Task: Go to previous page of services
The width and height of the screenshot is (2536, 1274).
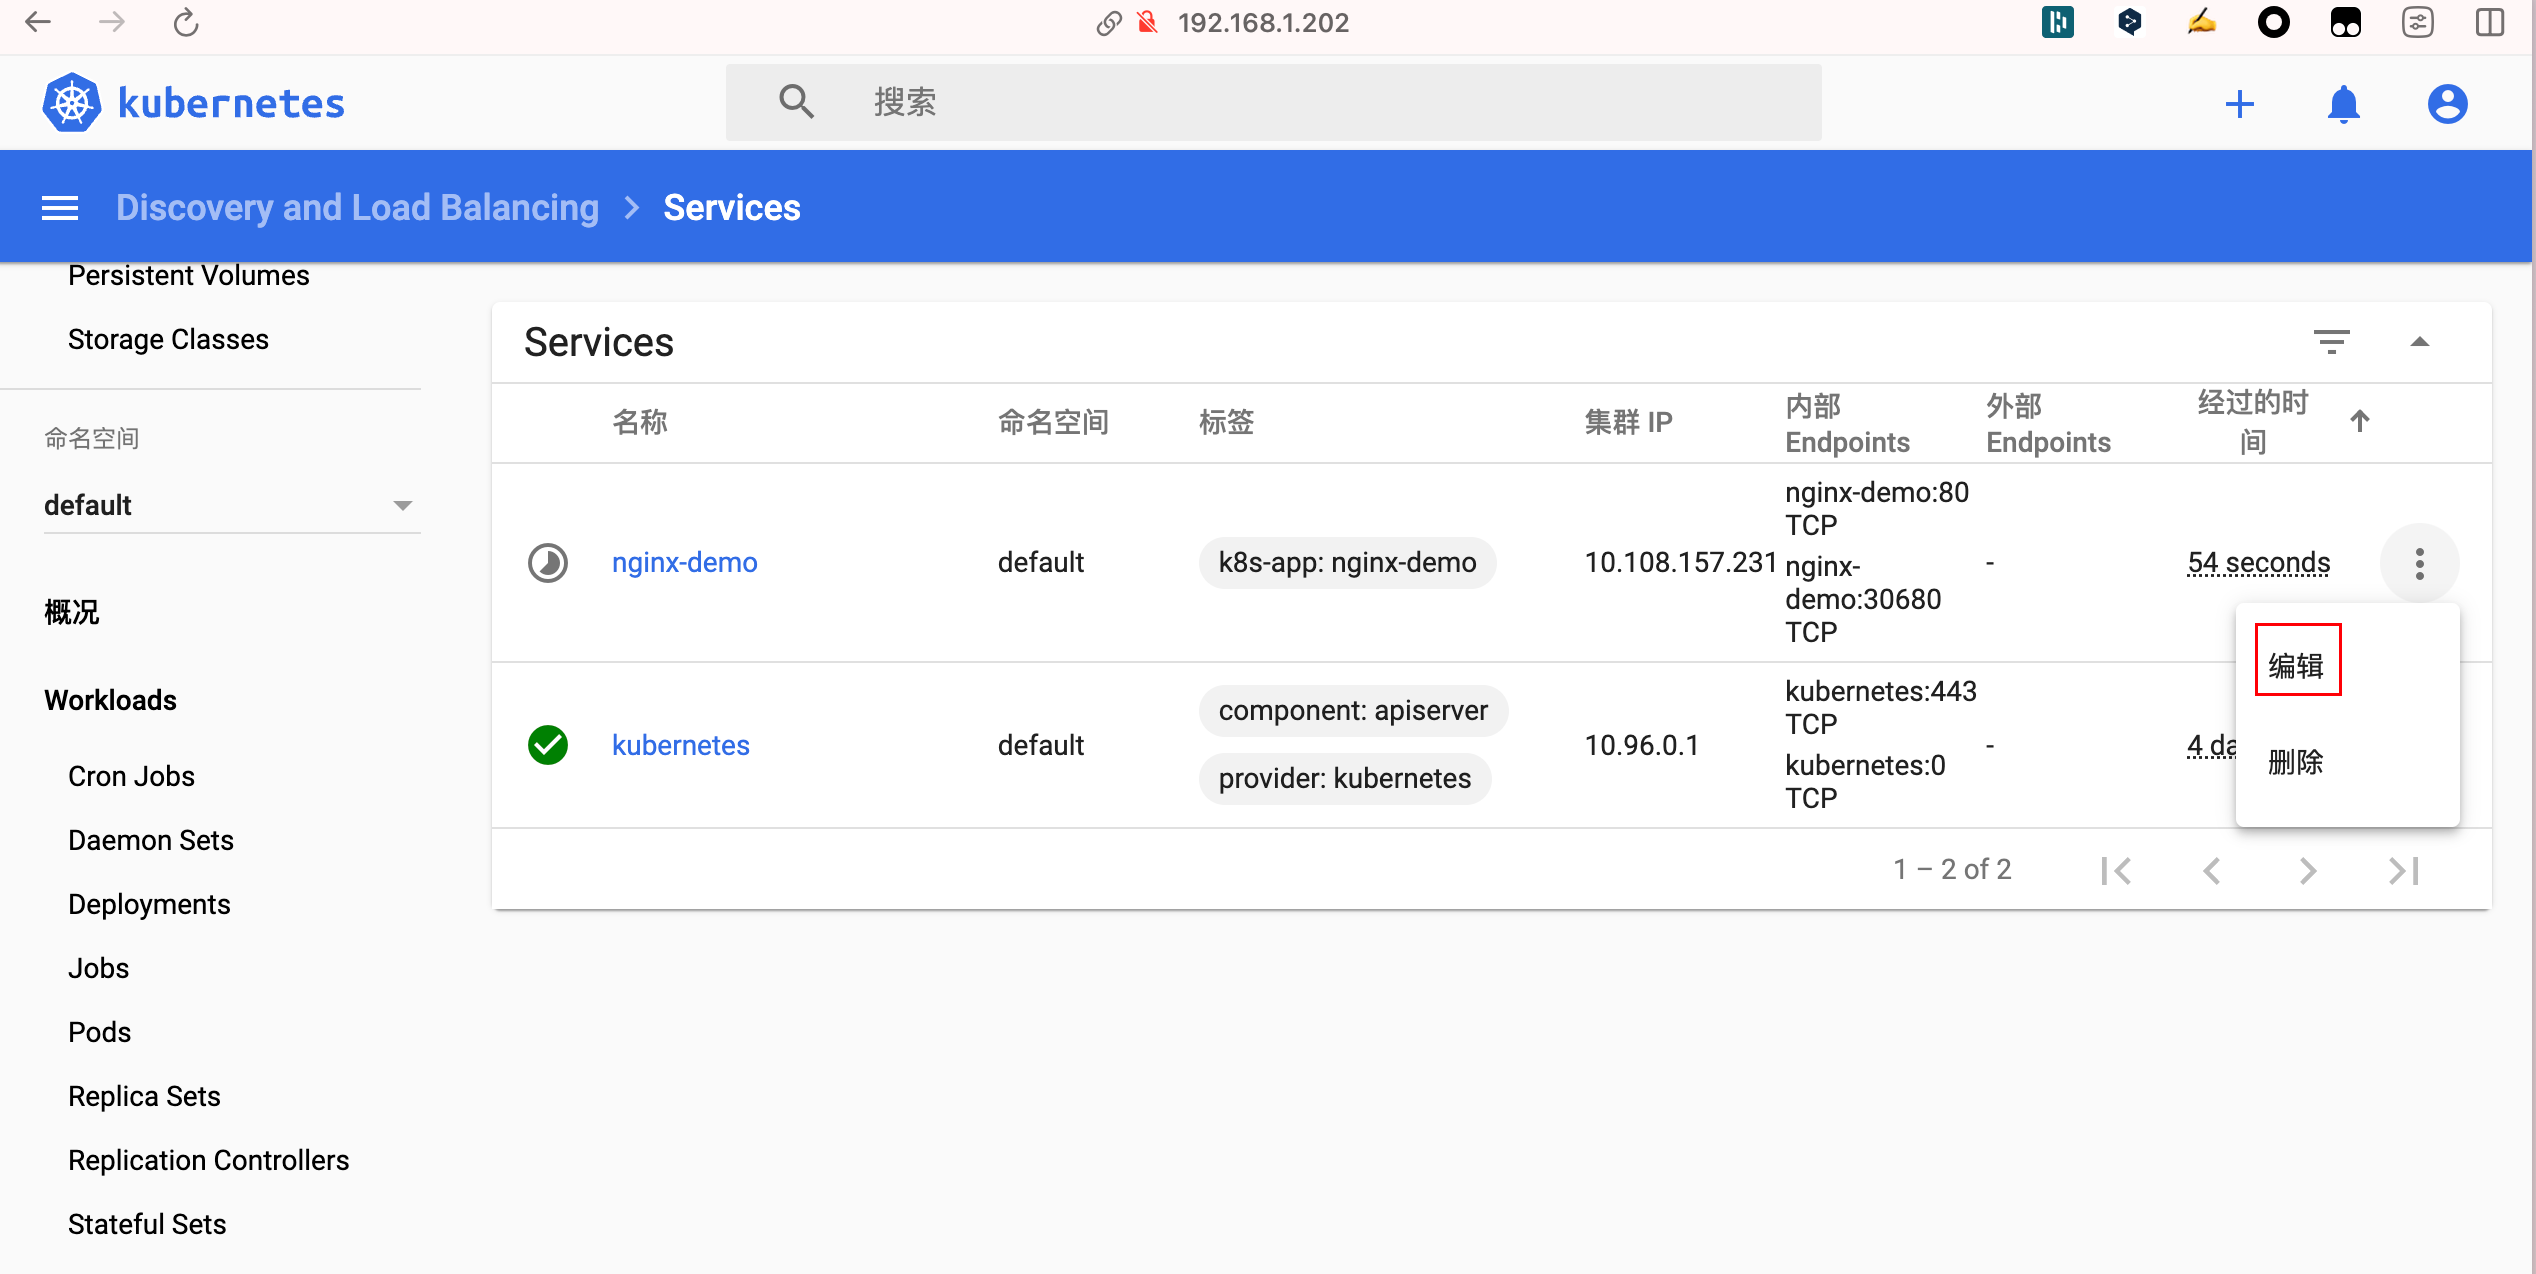Action: pos(2212,870)
